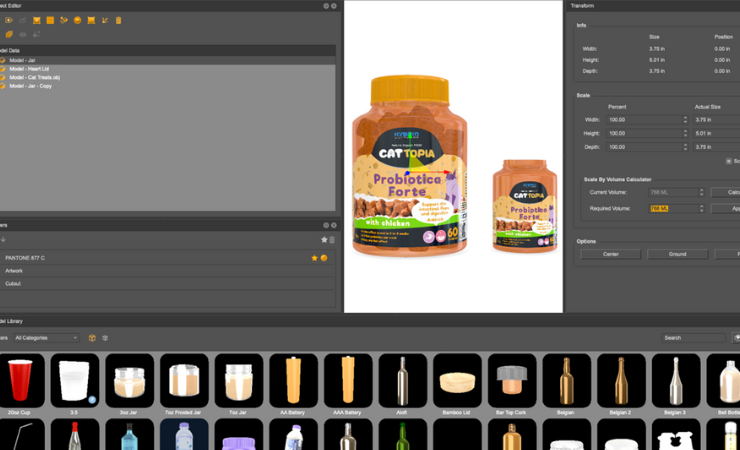Viewport: 740px width, 450px height.
Task: Toggle the checkbox below Depth Actual Size
Action: 728,161
